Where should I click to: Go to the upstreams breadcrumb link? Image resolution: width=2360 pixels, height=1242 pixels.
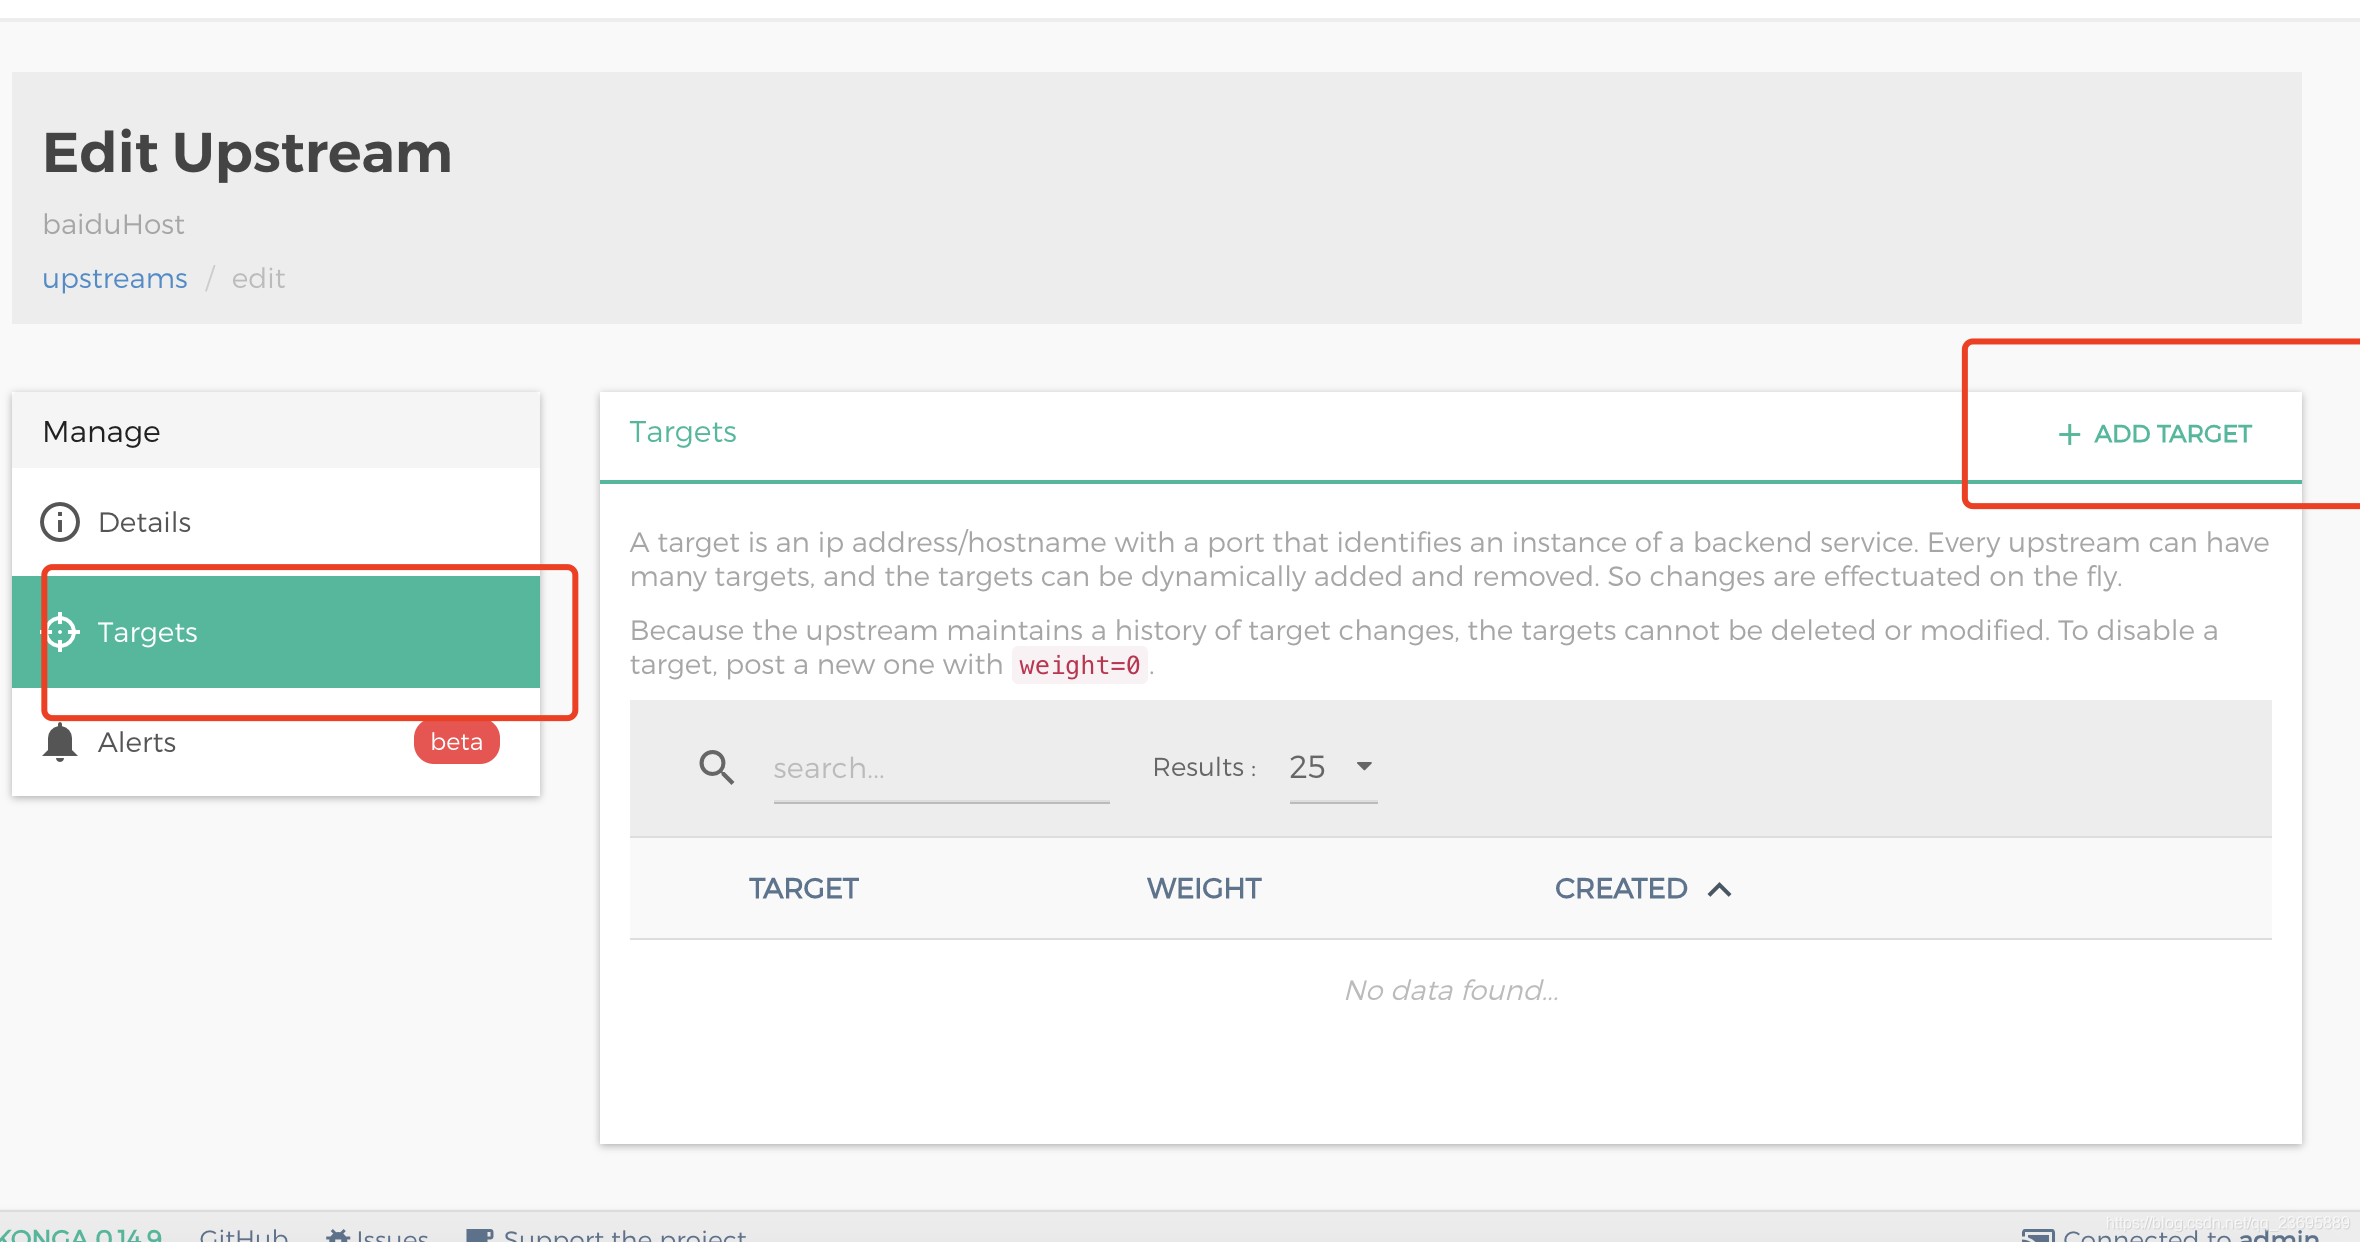[x=115, y=278]
